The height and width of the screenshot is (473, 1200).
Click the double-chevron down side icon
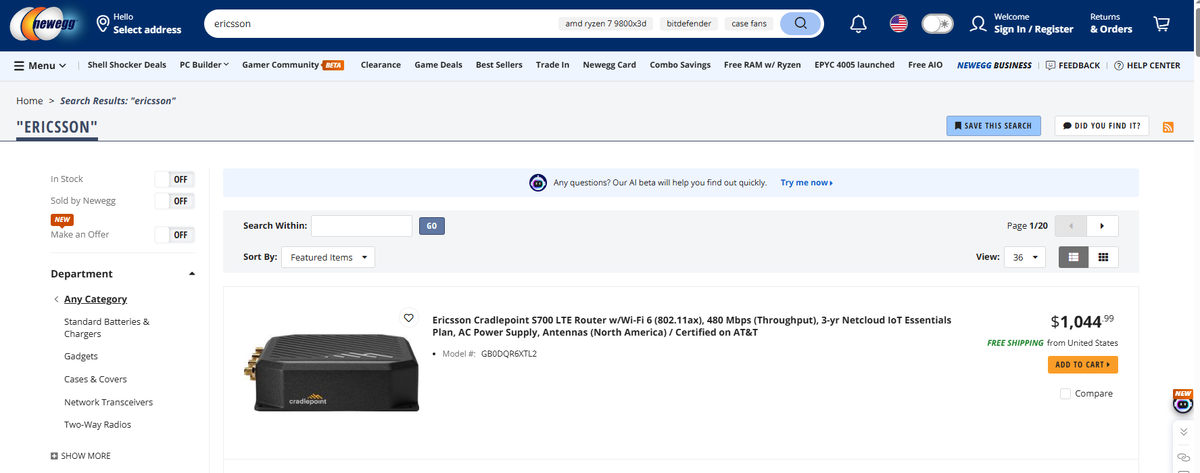tap(1184, 432)
